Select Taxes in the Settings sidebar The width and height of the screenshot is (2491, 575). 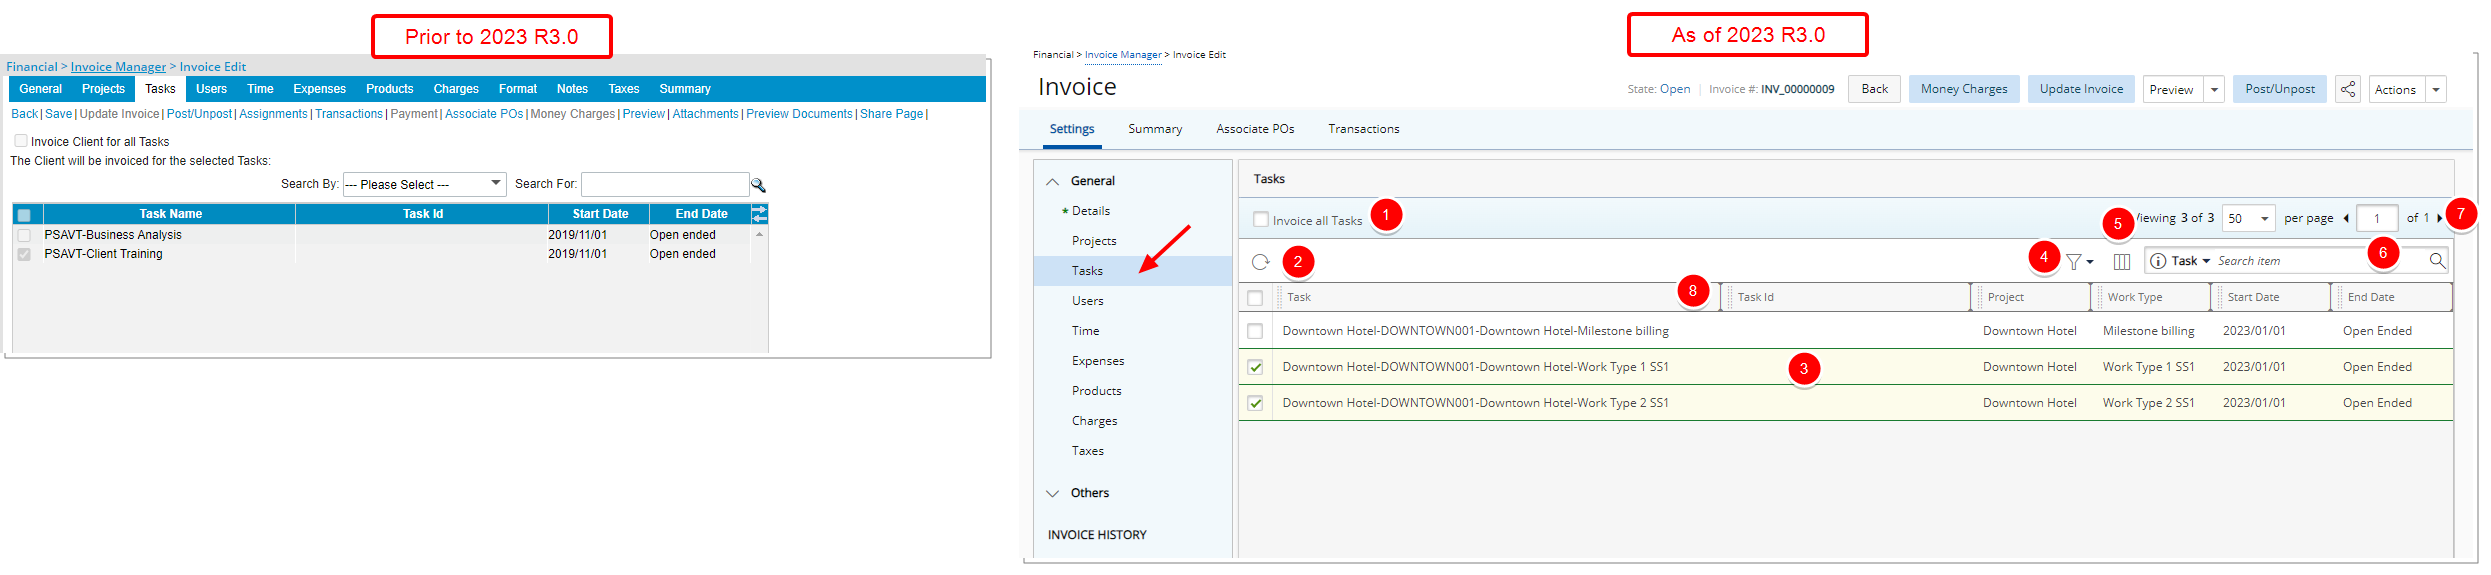click(1088, 451)
